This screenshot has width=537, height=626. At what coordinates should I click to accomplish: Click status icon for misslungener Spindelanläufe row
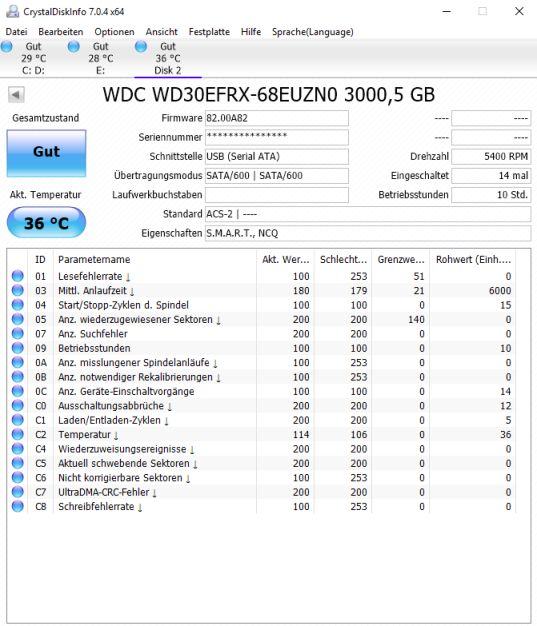(x=18, y=362)
